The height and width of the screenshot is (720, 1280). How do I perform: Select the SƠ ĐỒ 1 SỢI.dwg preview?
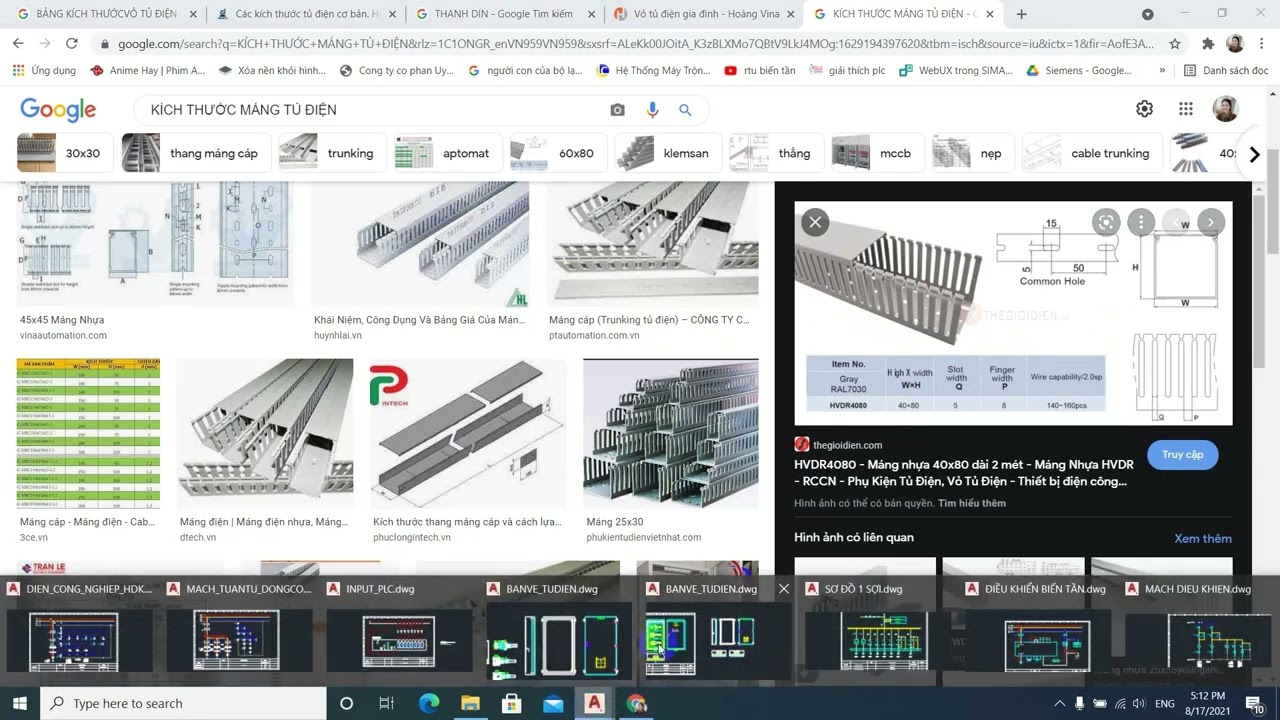click(870, 629)
